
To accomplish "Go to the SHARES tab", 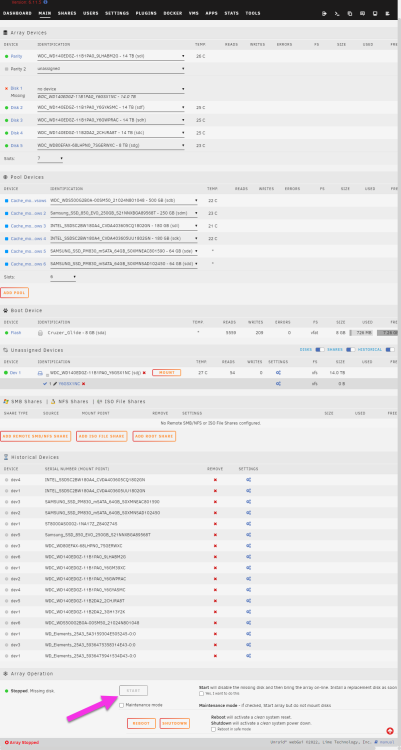I will point(67,13).
